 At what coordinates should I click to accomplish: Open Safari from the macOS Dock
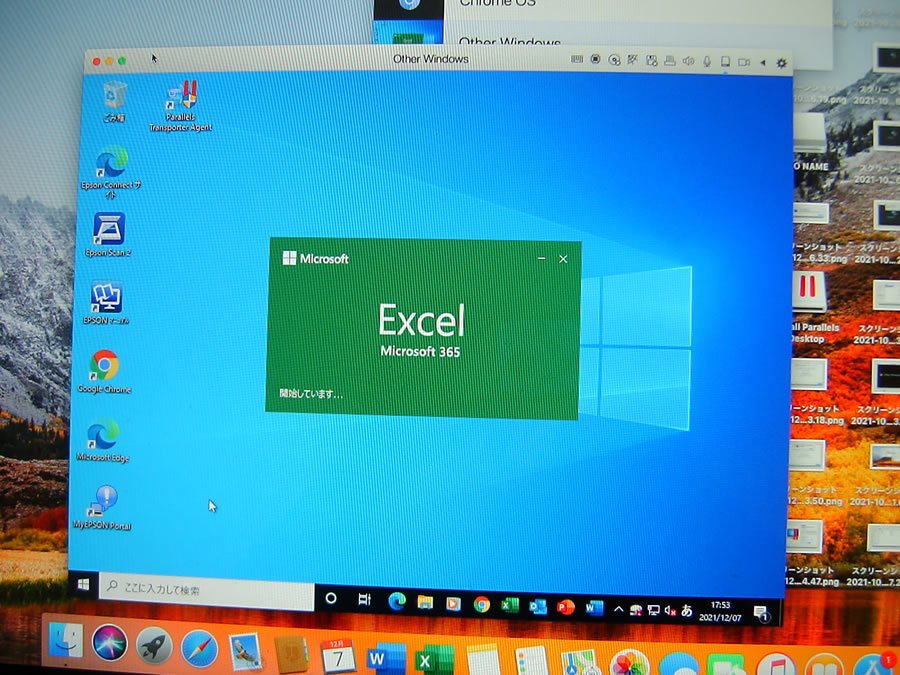click(200, 649)
